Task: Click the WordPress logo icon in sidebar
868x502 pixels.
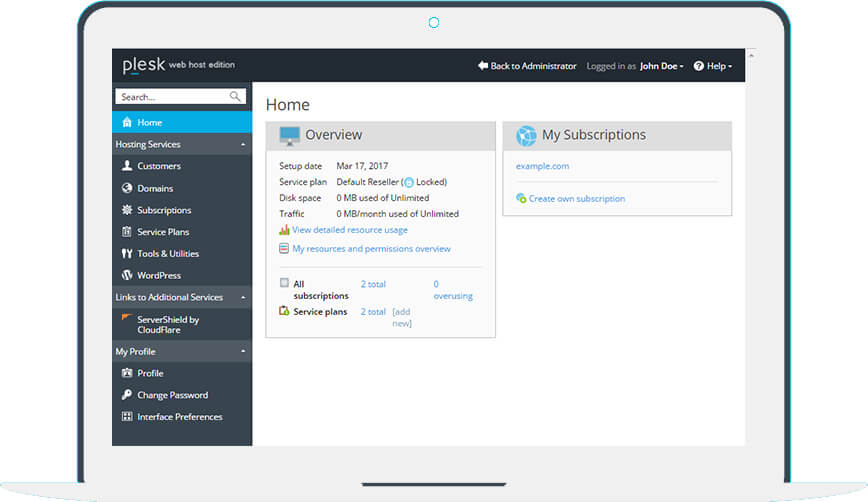Action: pyautogui.click(x=127, y=275)
